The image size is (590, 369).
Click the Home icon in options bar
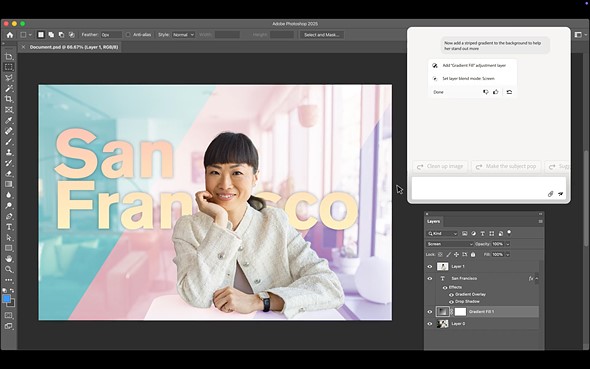10,35
